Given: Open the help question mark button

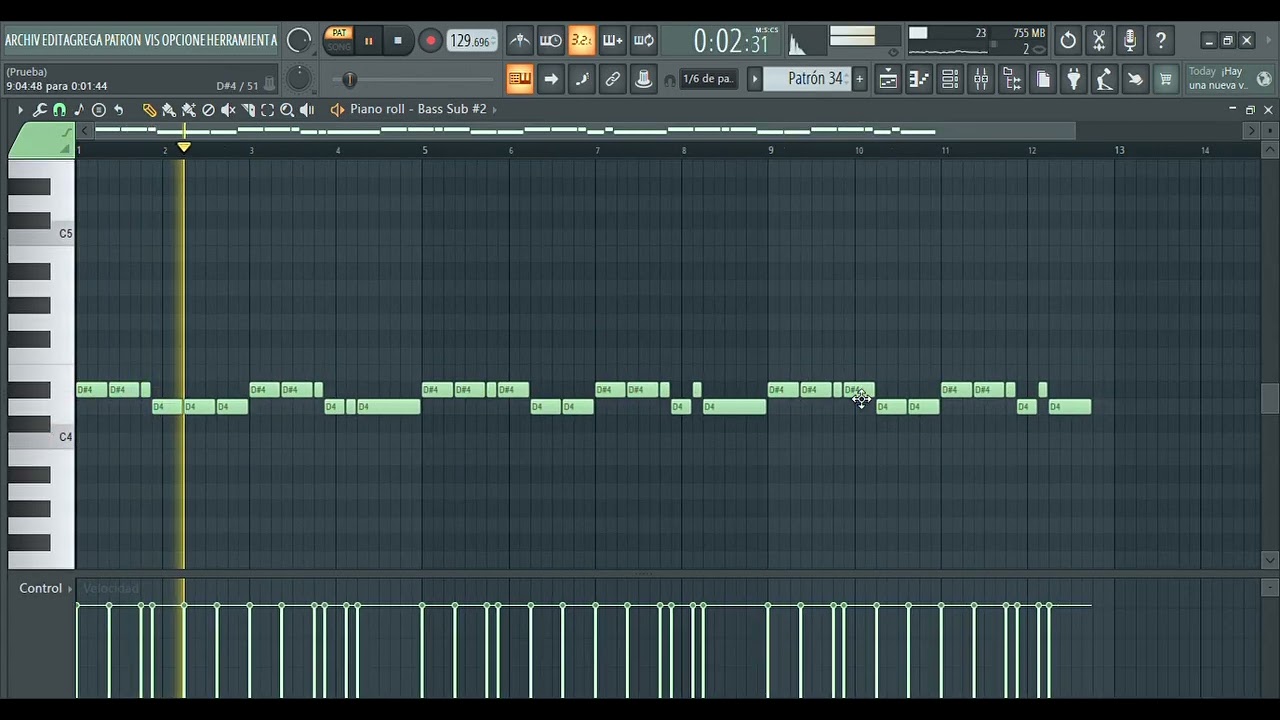Looking at the screenshot, I should [1161, 41].
